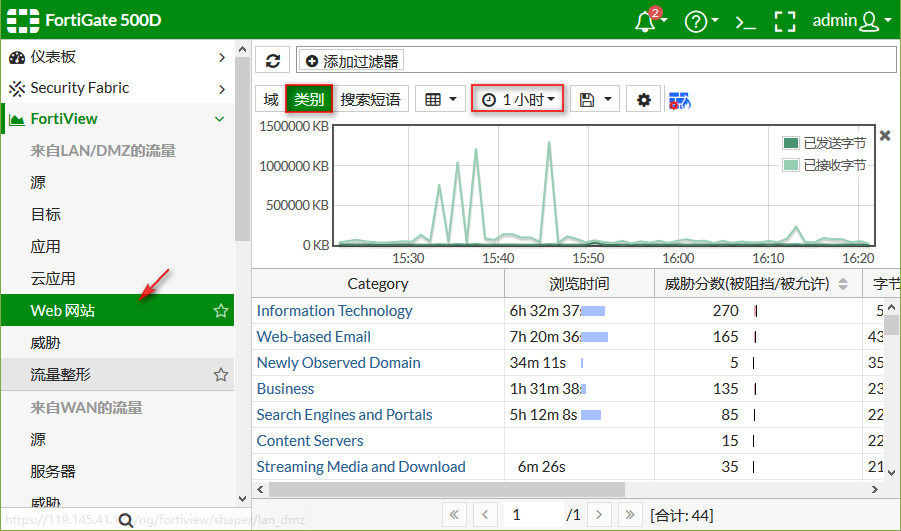Screen dimensions: 901x531
Task: Open the table view type dropdown
Action: pyautogui.click(x=440, y=99)
